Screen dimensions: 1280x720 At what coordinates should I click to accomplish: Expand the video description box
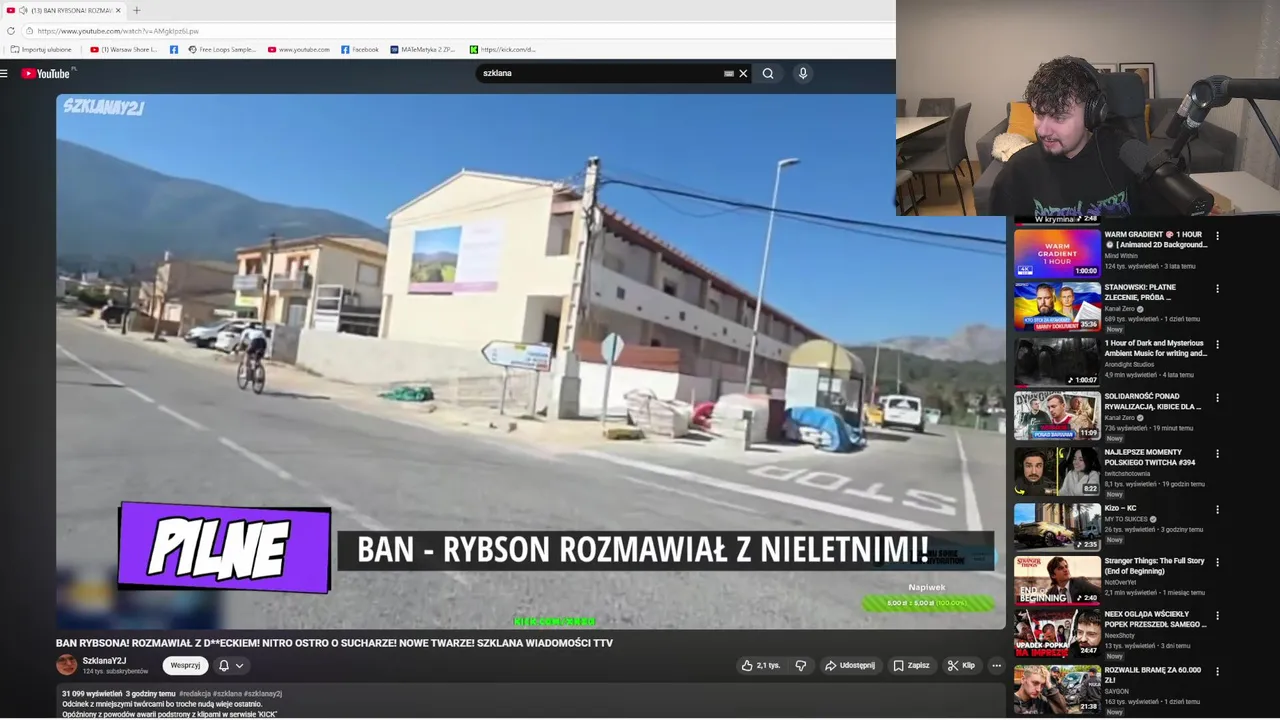[x=530, y=702]
